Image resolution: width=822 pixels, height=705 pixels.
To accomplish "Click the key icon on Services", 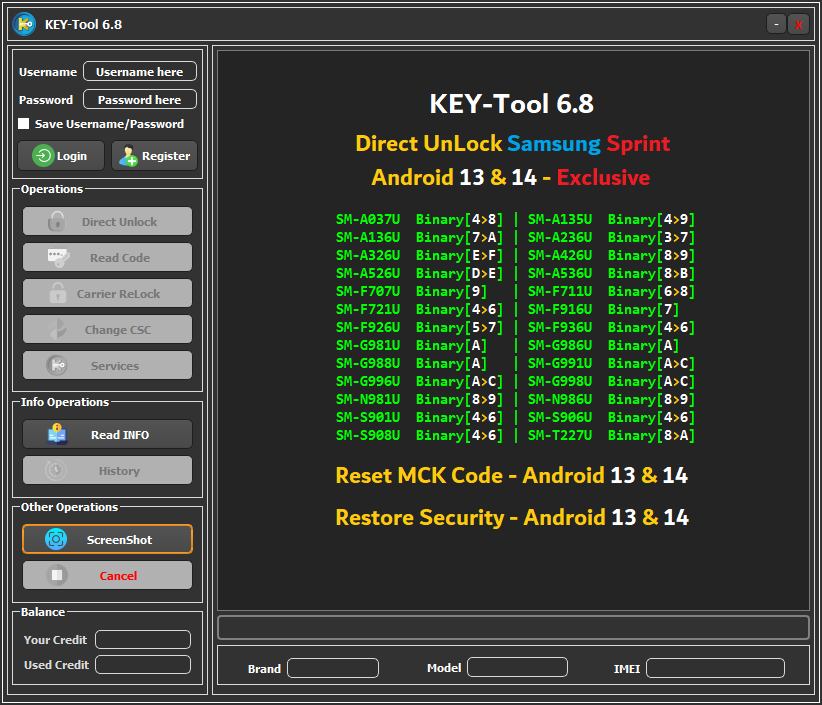I will (x=57, y=365).
